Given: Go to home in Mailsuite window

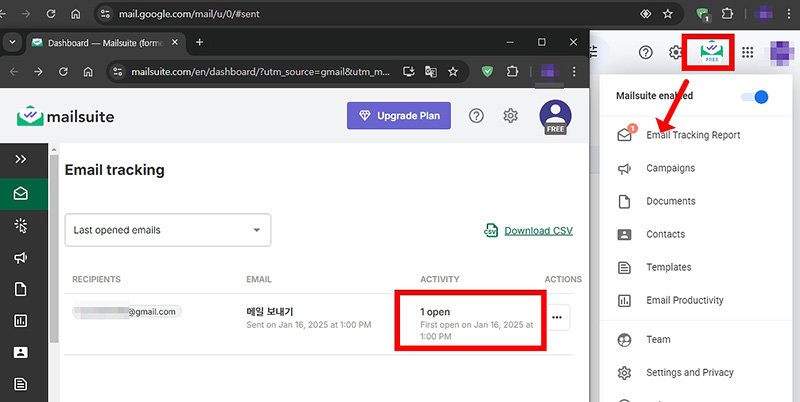Looking at the screenshot, I should pyautogui.click(x=88, y=71).
